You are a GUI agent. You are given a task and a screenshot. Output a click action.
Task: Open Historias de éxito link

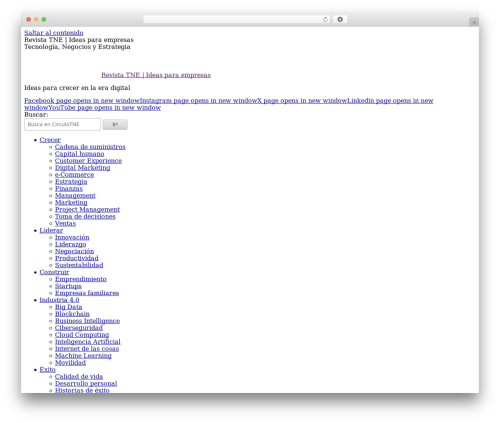82,390
